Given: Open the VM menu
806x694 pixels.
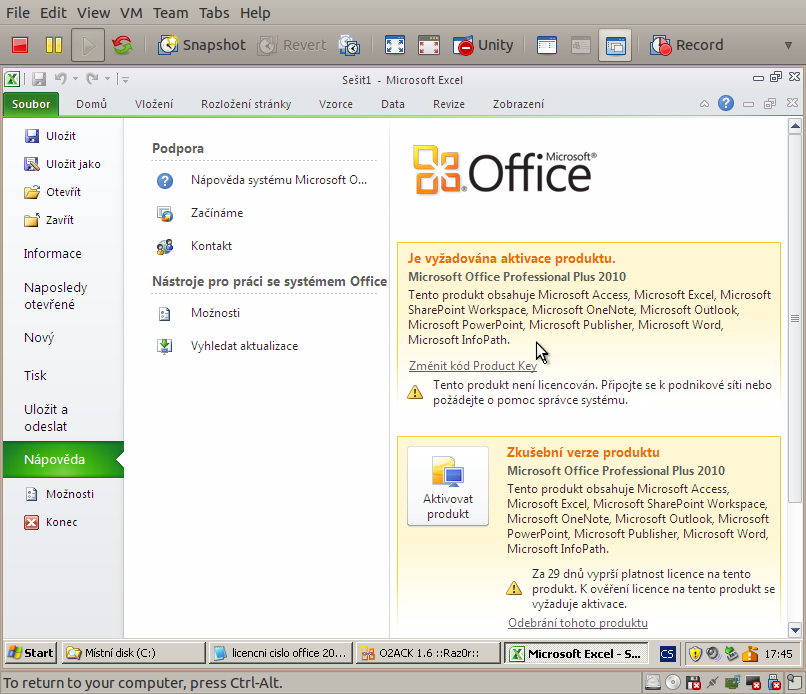Looking at the screenshot, I should 131,13.
